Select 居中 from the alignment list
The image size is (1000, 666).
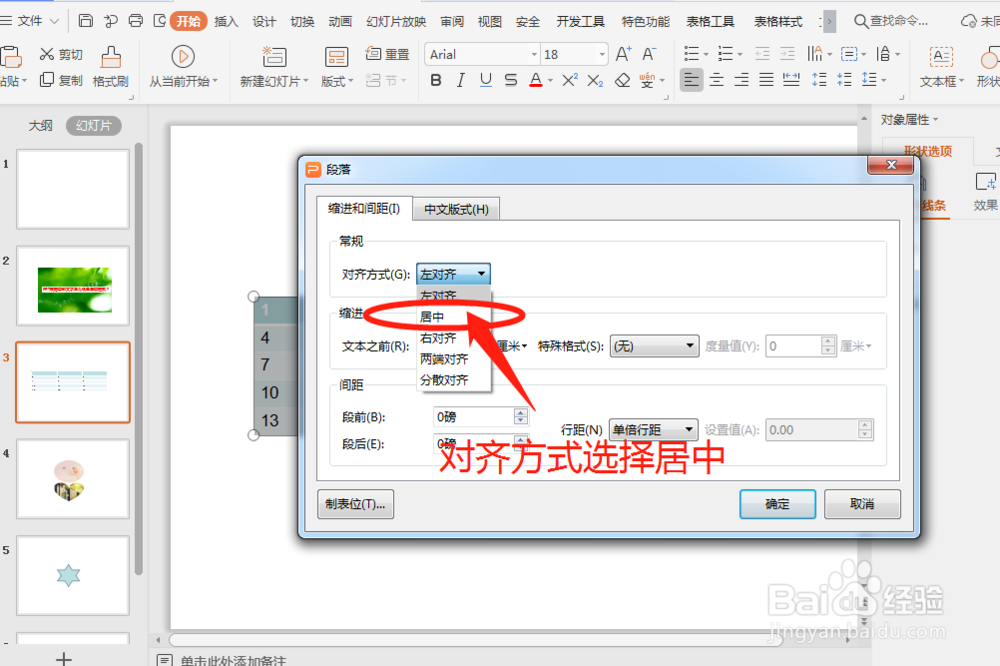click(432, 316)
